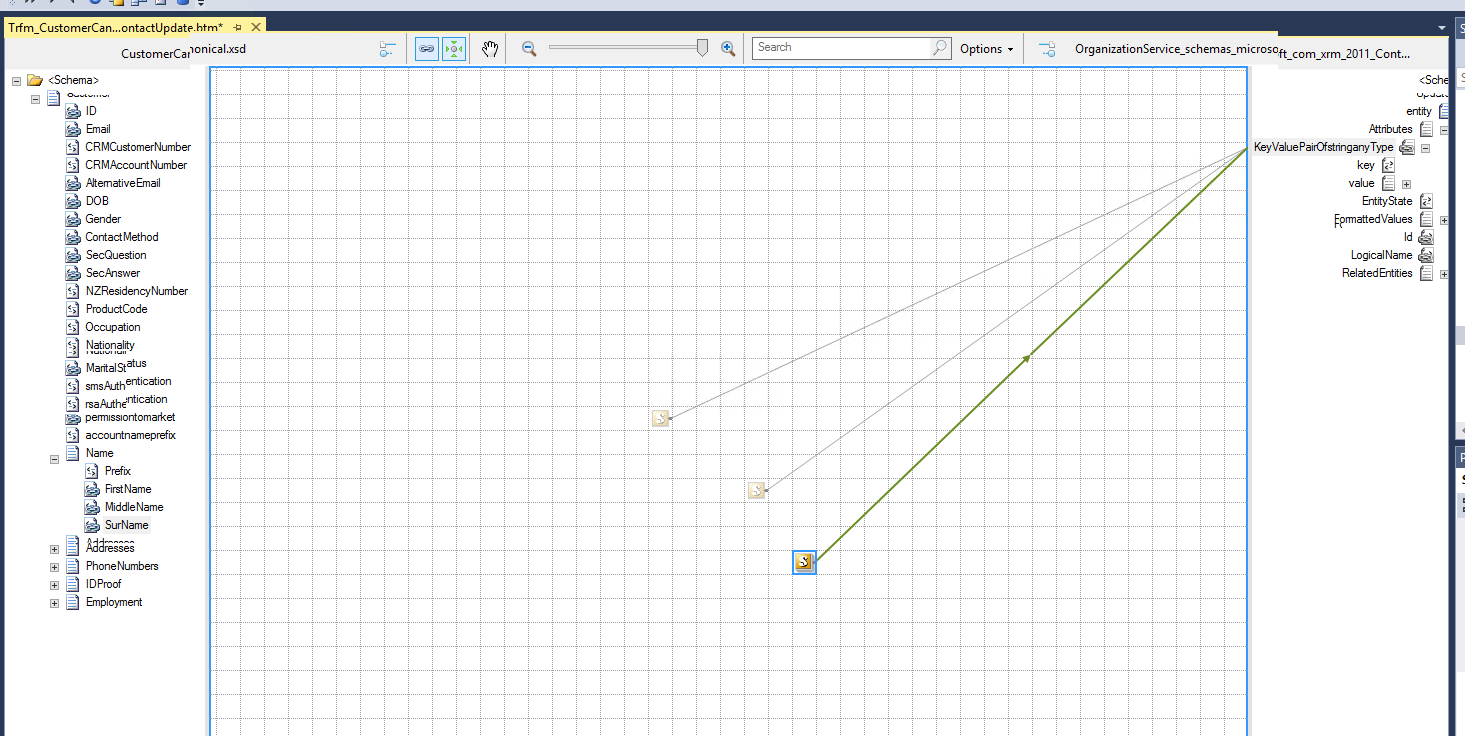Select the Id element in destination schema
Screen dimensions: 1465x736
point(1408,237)
